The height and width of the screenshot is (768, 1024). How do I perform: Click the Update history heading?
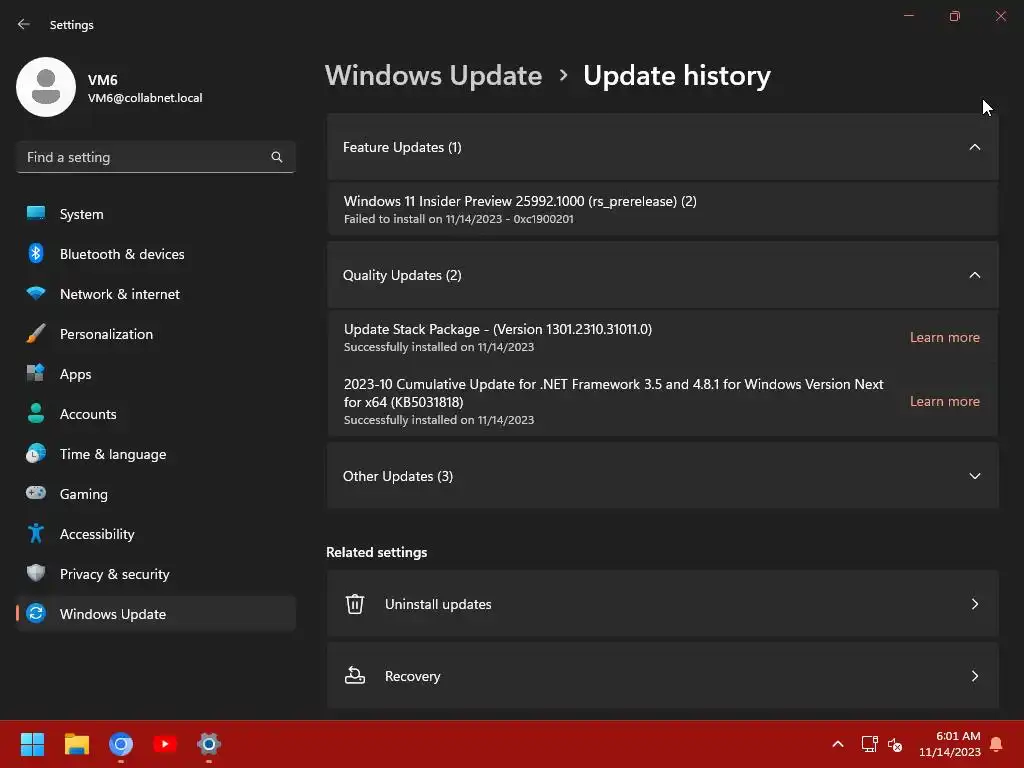[677, 76]
